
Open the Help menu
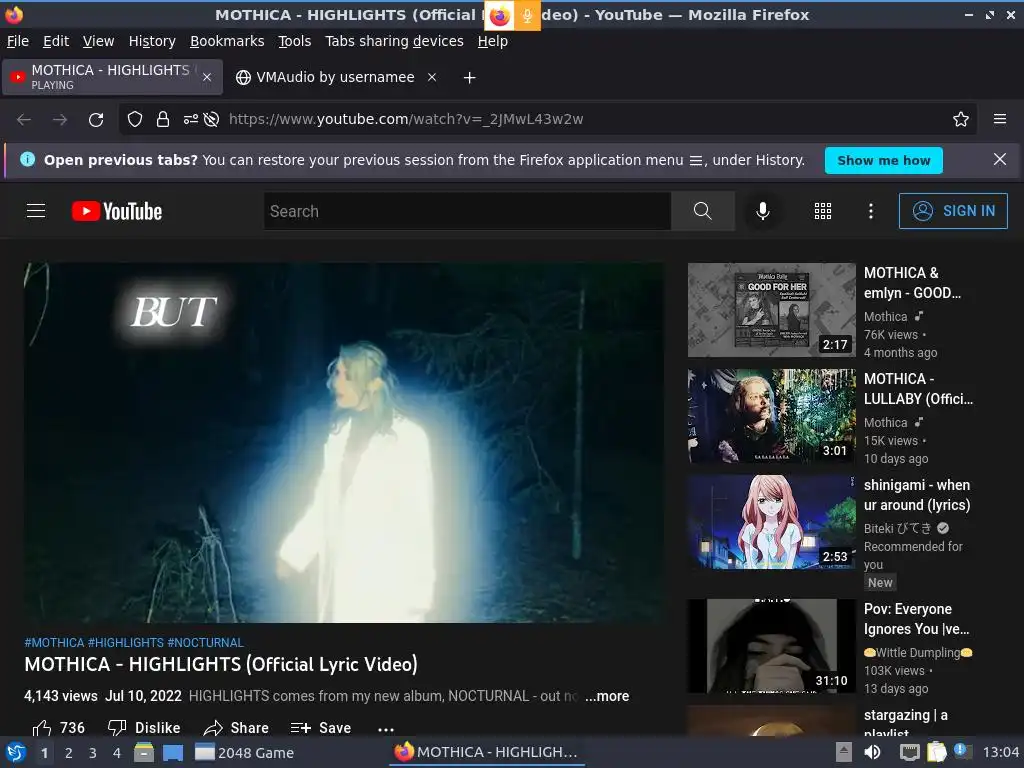pos(492,41)
